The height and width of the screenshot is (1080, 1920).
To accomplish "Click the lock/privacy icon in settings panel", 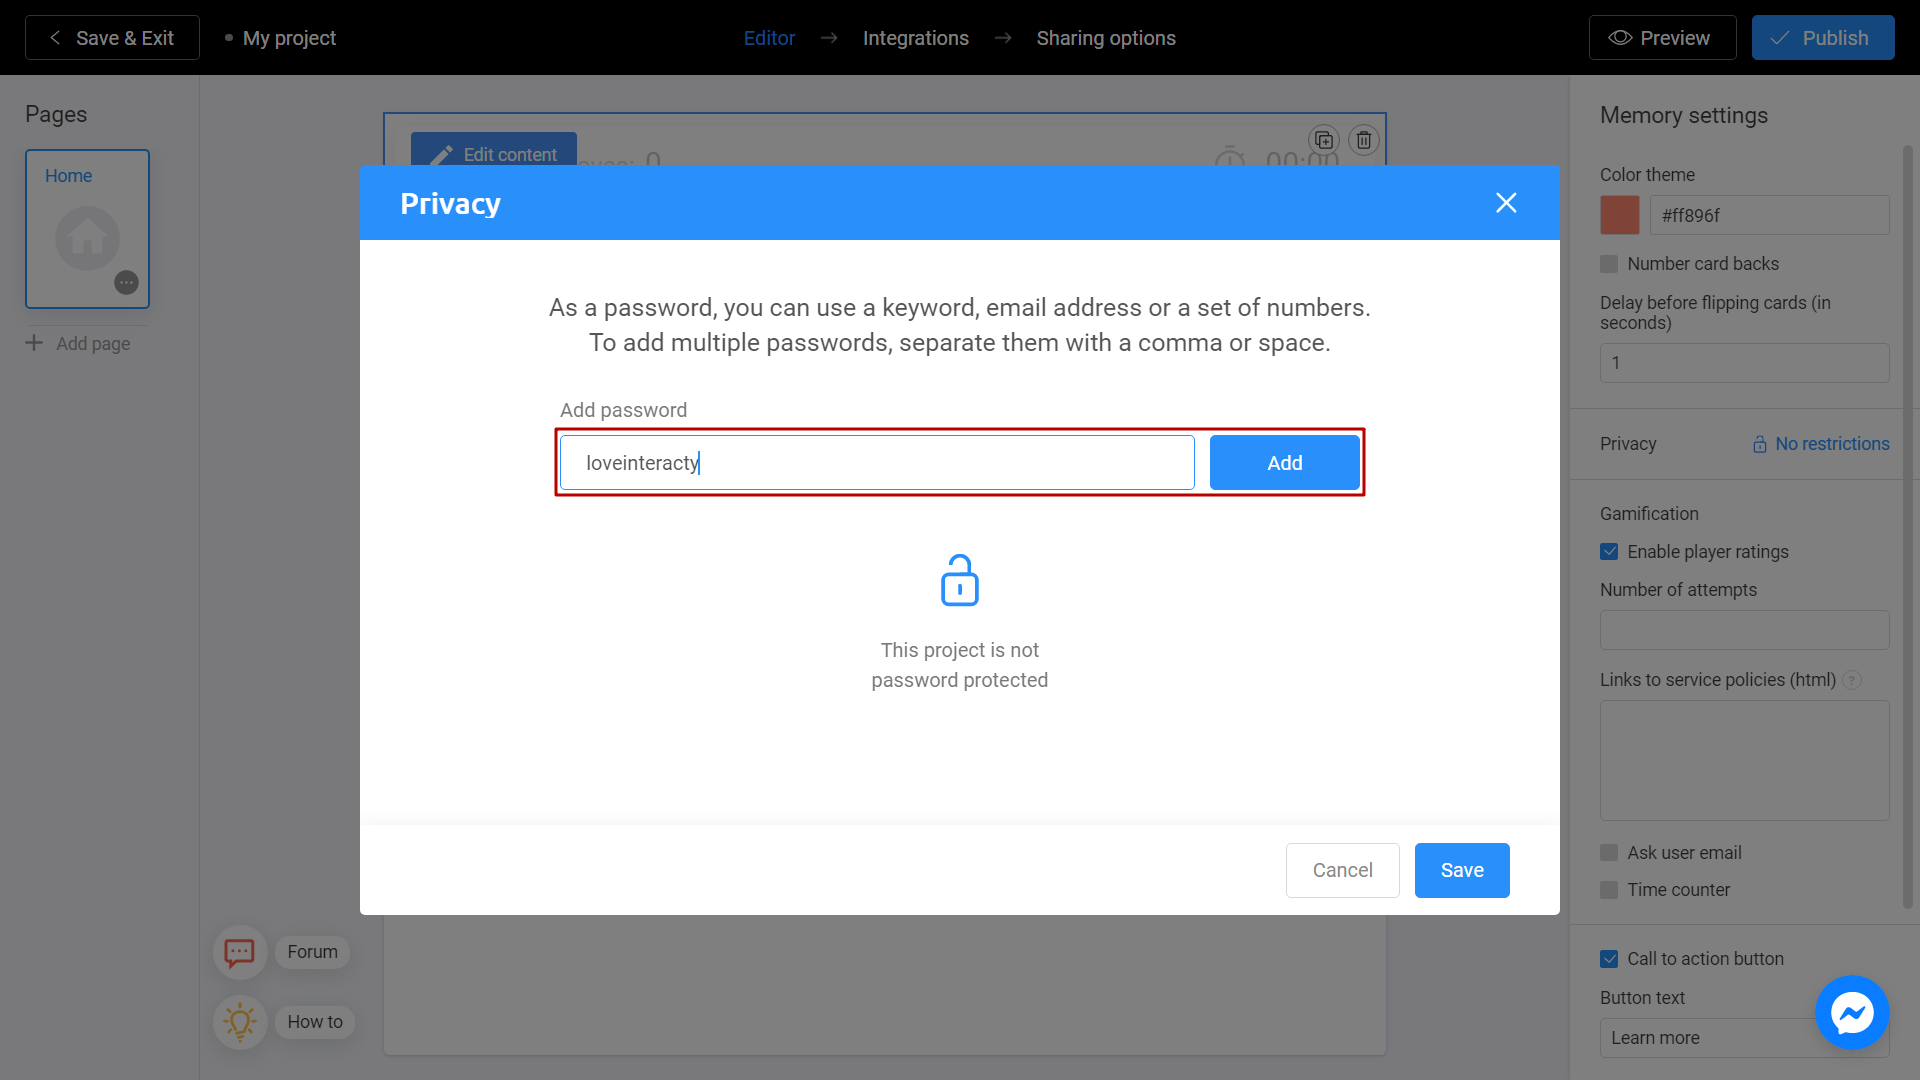I will (x=1759, y=443).
